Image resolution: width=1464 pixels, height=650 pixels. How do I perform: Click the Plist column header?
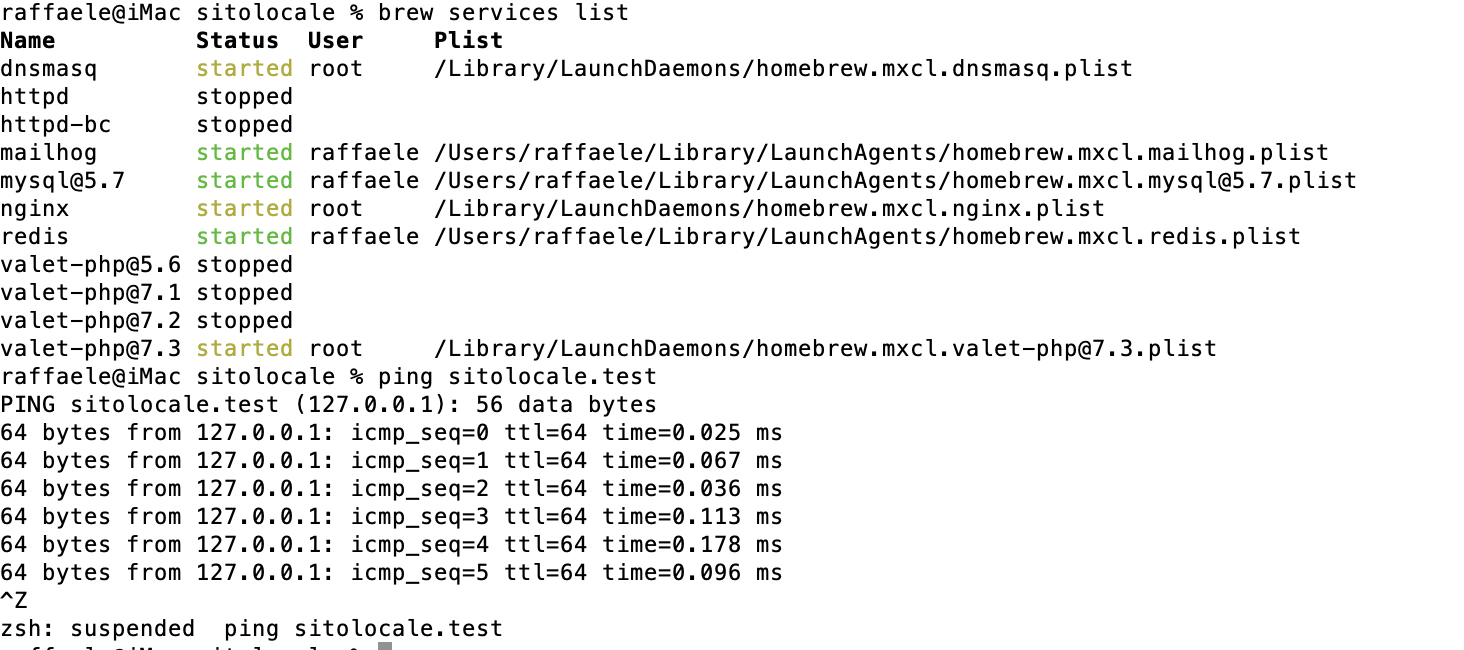click(x=468, y=41)
